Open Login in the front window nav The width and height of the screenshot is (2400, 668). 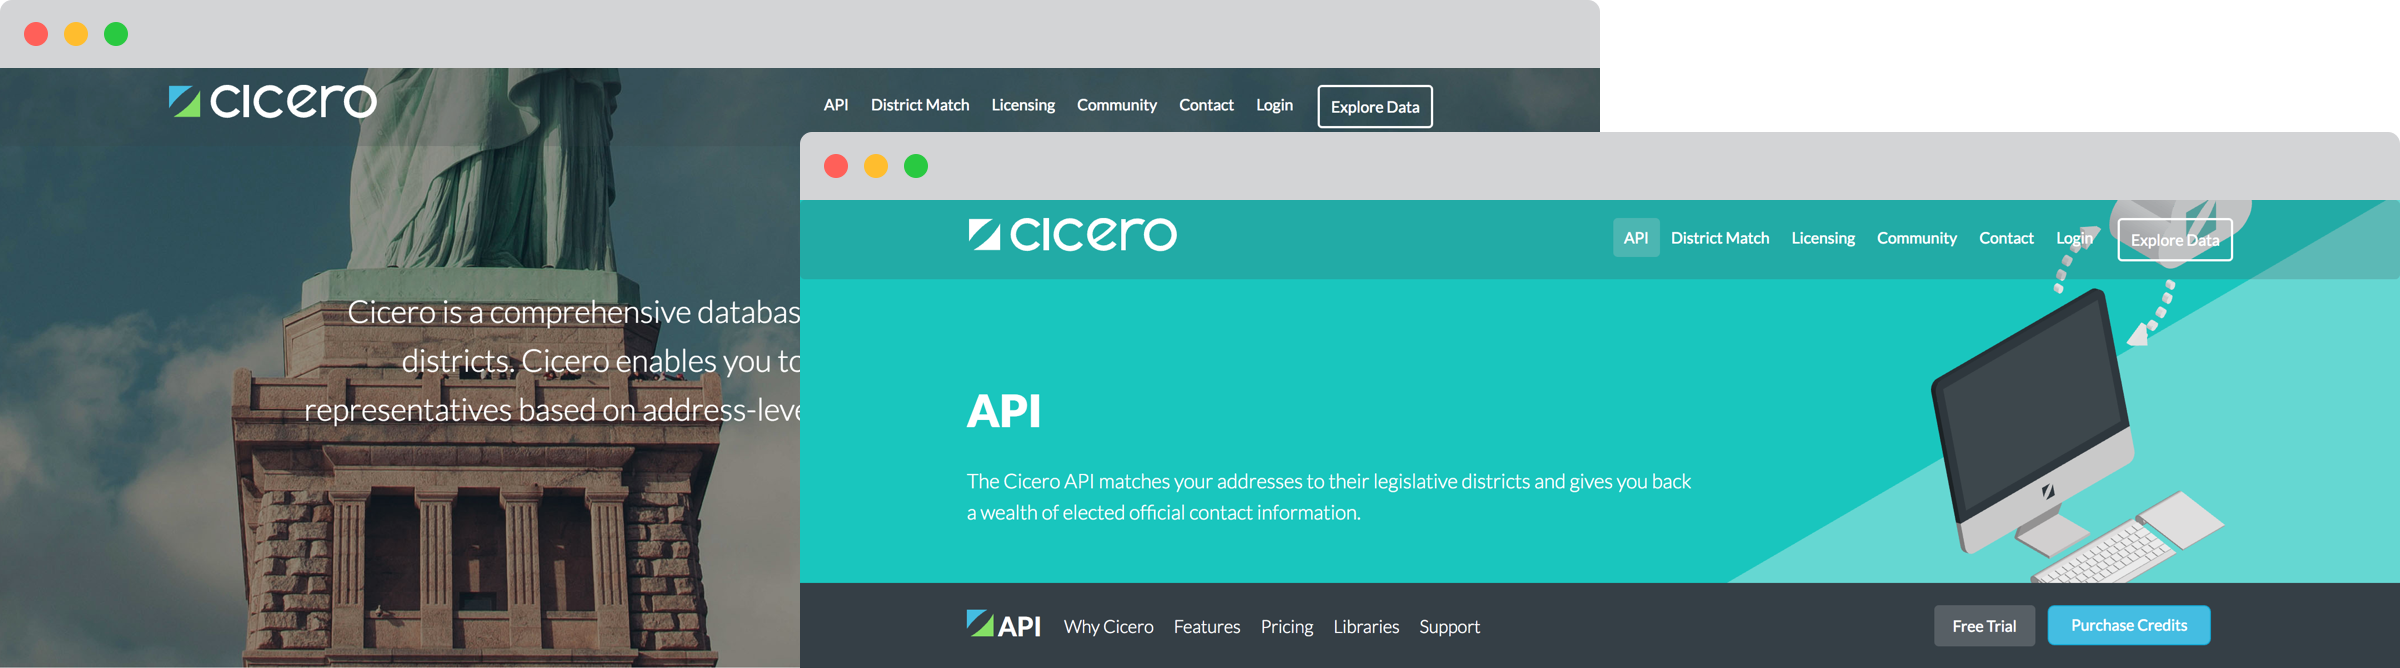[x=2074, y=238]
